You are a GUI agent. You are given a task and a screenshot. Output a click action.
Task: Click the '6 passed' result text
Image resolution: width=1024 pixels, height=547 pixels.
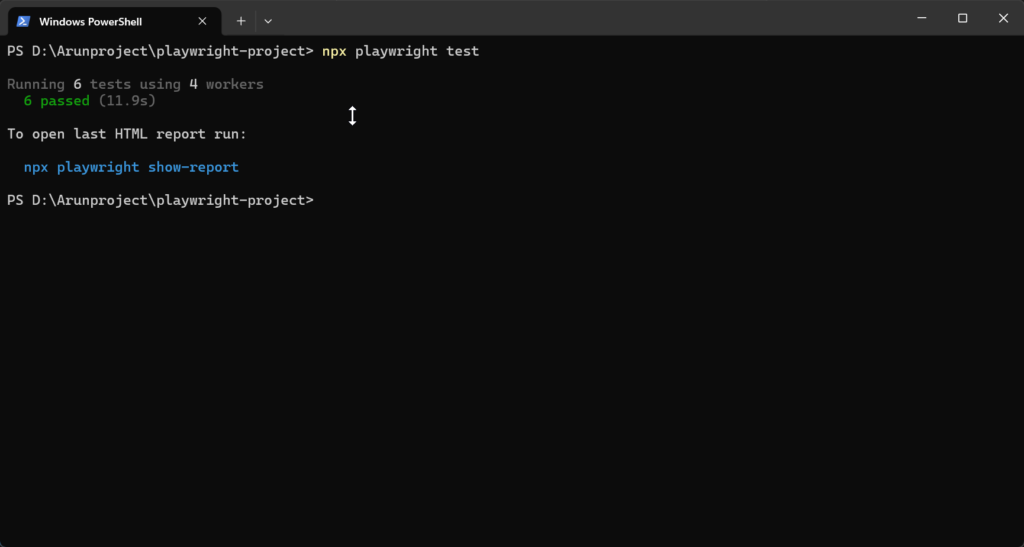[x=57, y=101]
